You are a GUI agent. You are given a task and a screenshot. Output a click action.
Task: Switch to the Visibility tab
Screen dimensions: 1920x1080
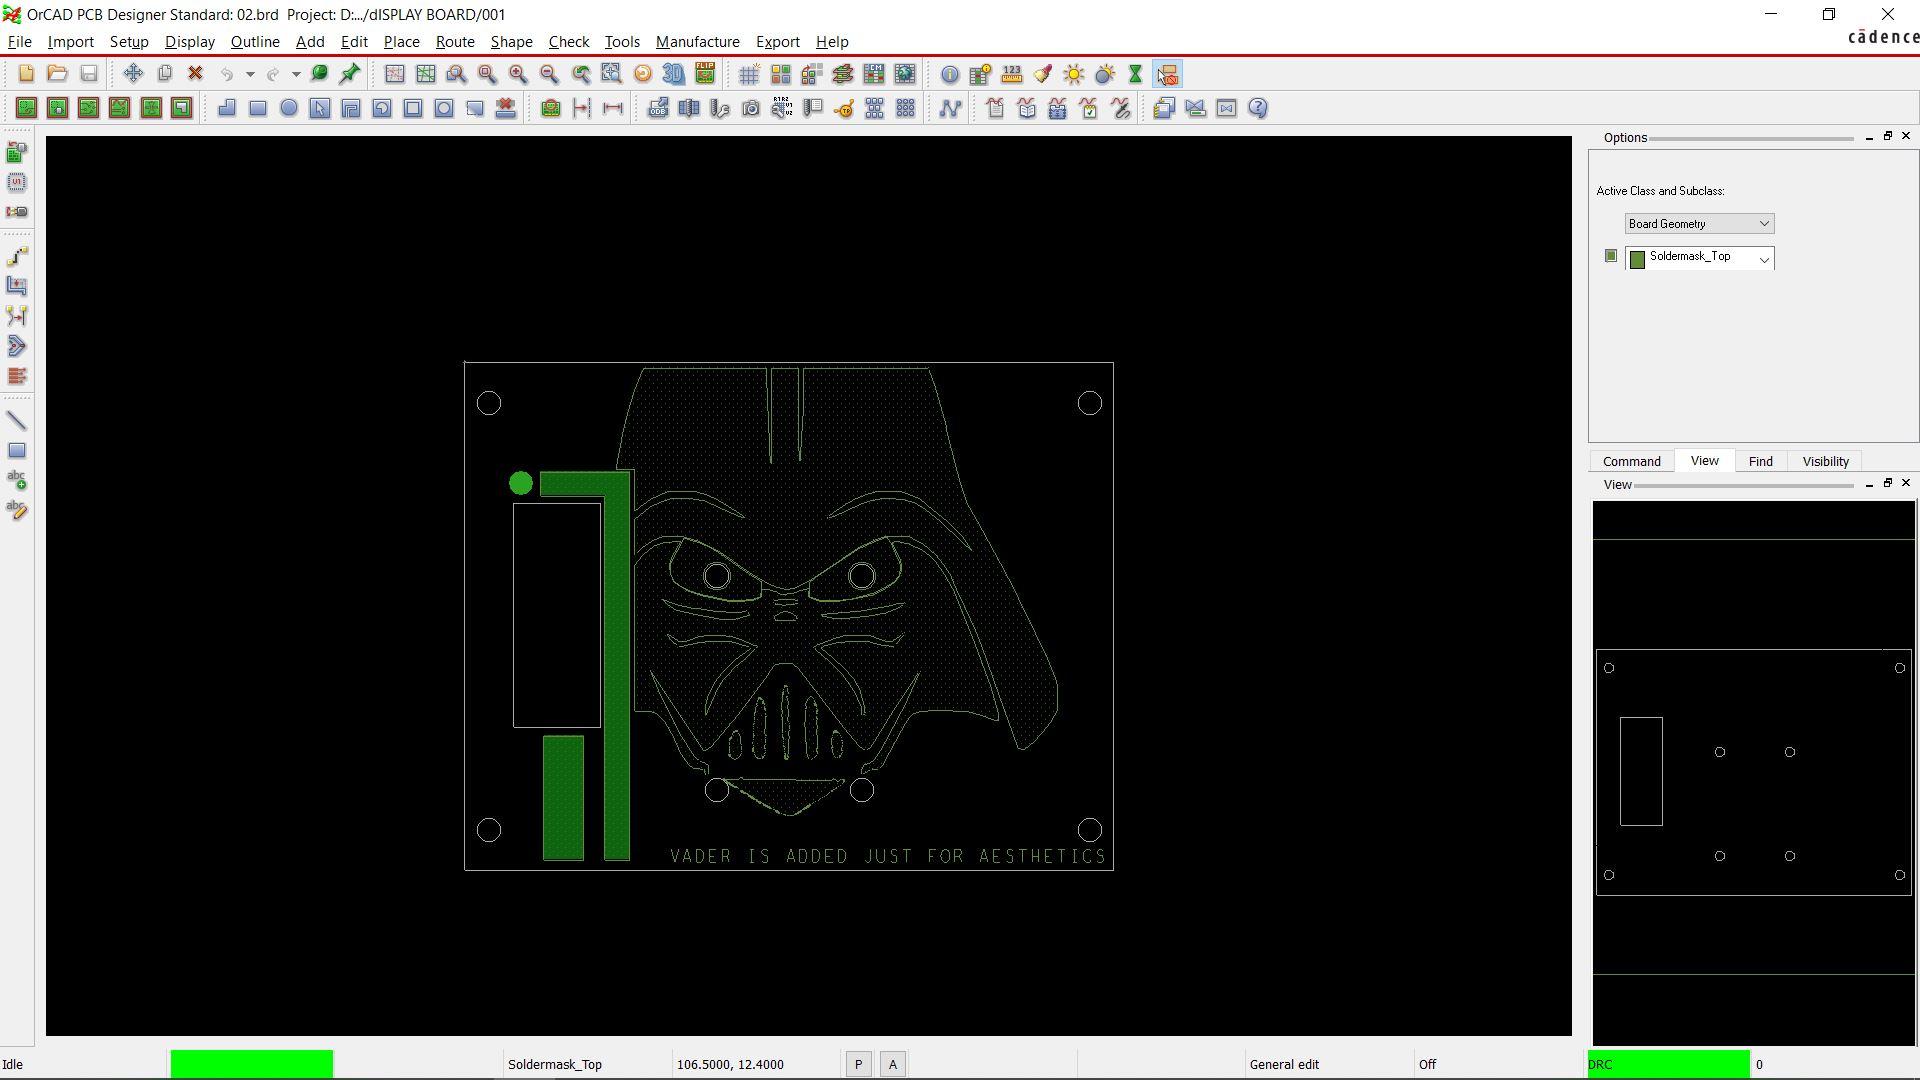[x=1825, y=461]
